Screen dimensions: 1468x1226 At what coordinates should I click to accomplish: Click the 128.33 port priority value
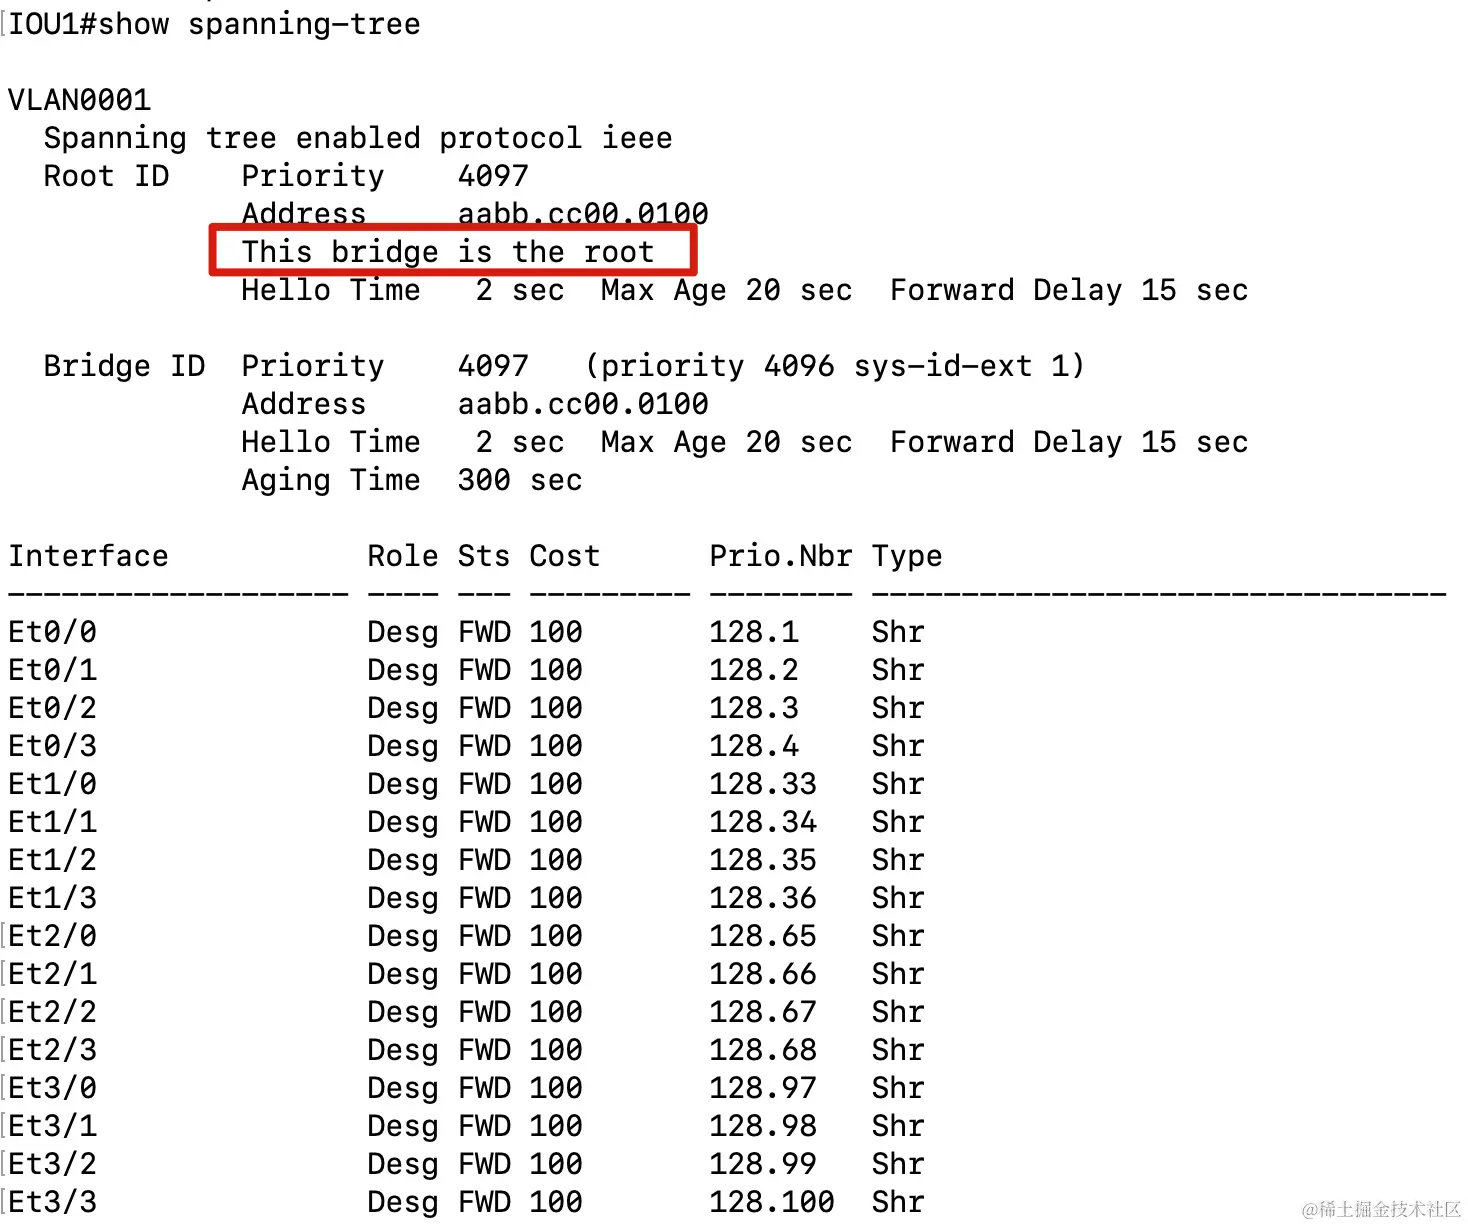point(763,784)
